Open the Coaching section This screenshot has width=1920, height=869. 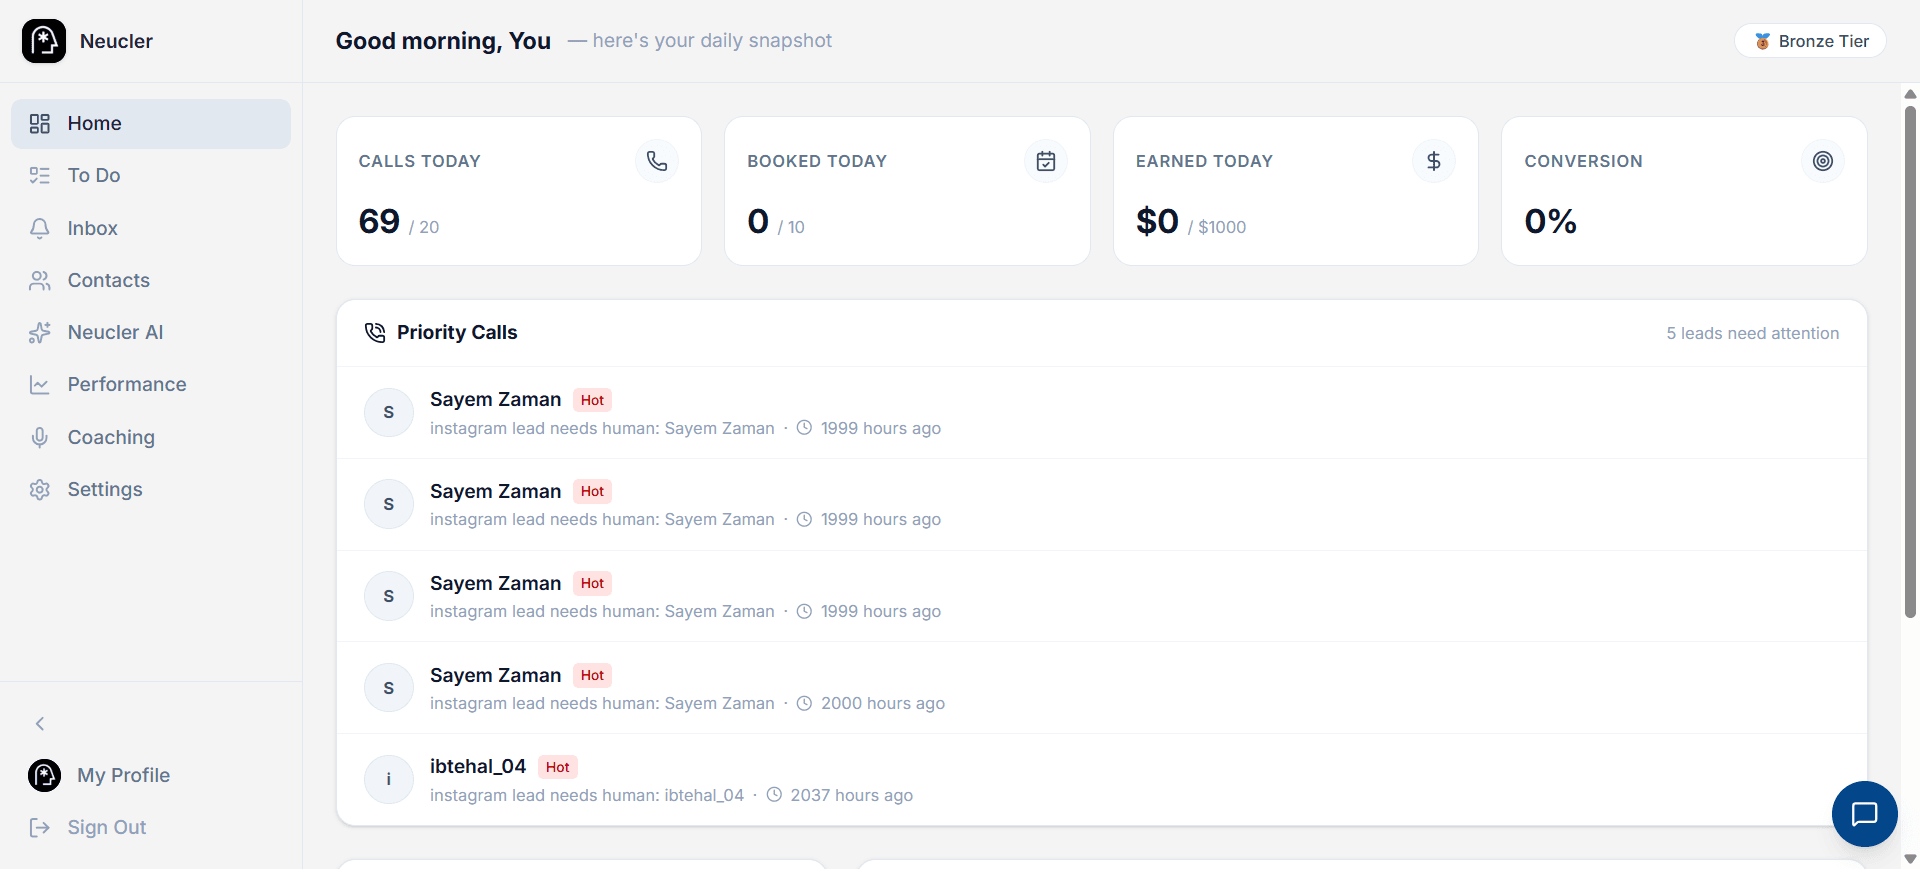click(151, 437)
